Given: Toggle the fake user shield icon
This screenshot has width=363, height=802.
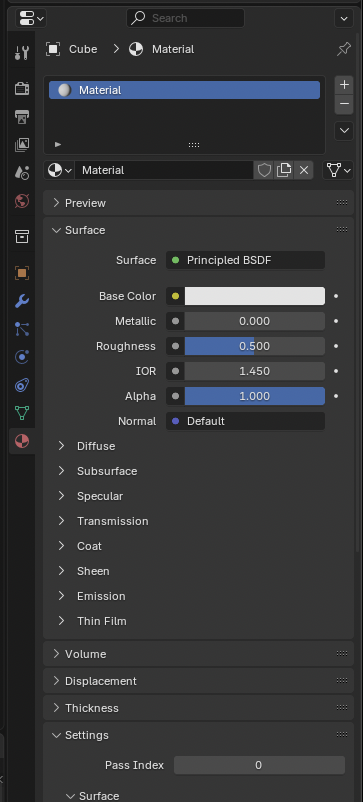Looking at the screenshot, I should coord(264,170).
